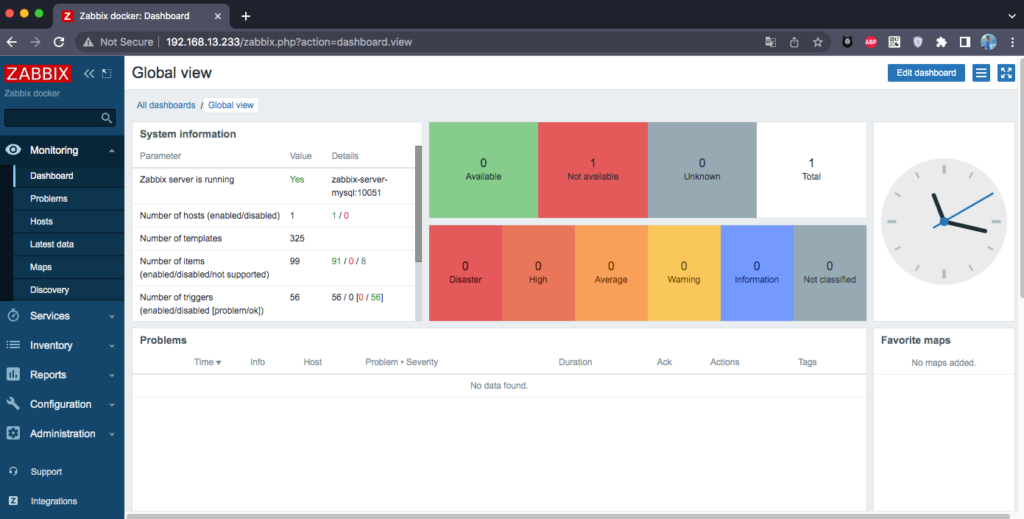The height and width of the screenshot is (519, 1024).
Task: Click the Not Secure warning icon
Action: pos(88,42)
